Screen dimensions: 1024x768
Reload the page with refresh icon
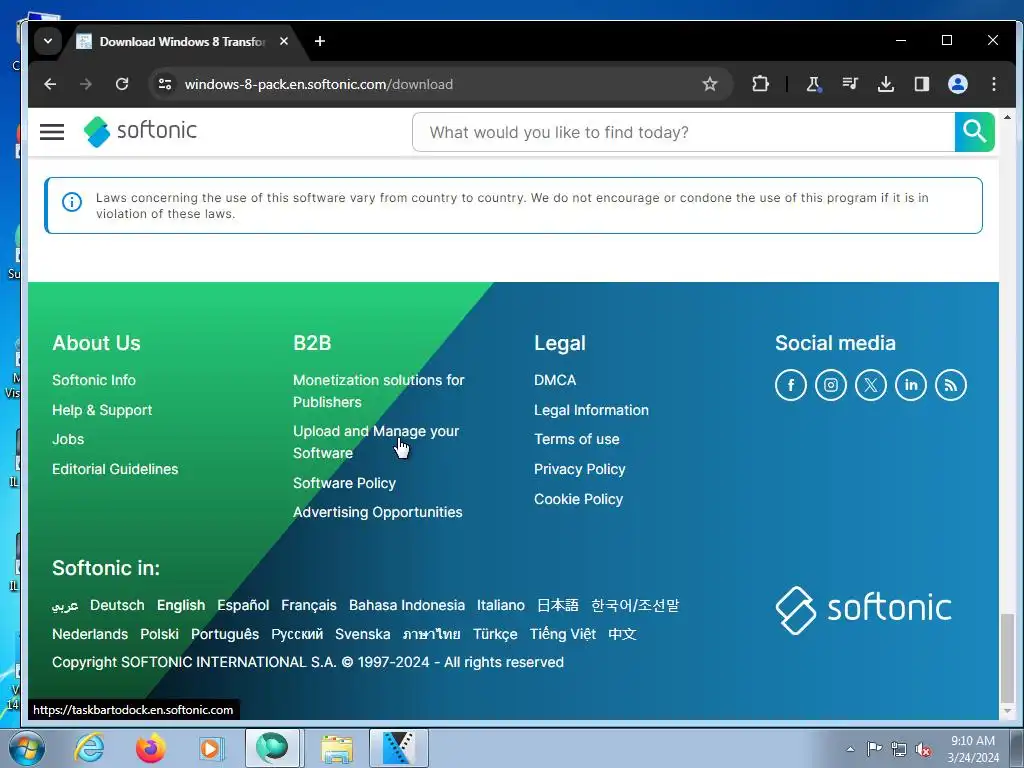point(121,84)
